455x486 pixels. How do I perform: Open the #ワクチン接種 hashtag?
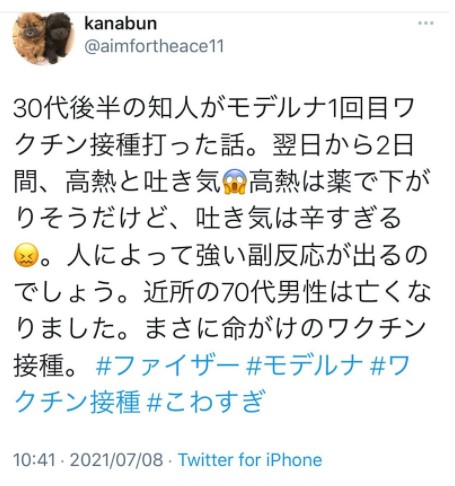212,383
